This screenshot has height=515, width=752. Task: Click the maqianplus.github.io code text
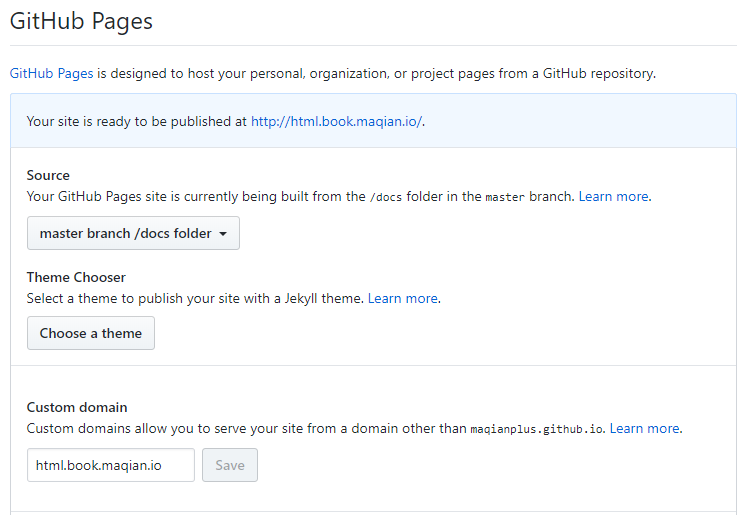(537, 429)
